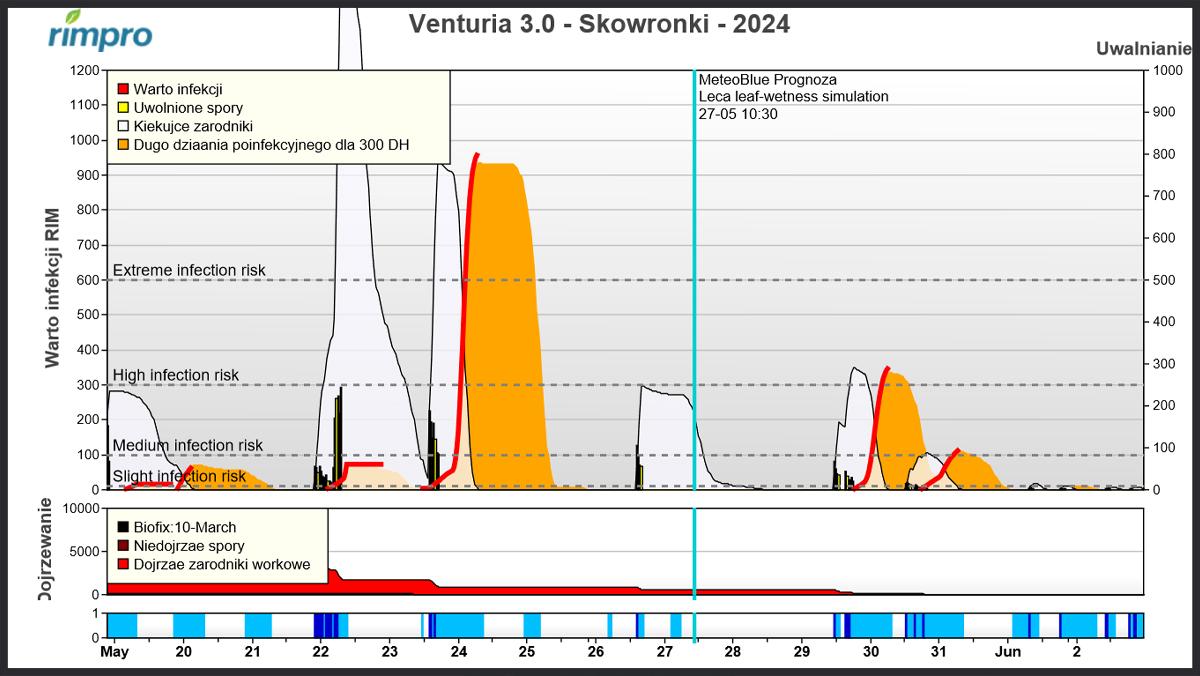
Task: Click the 'Leca leaf-wetness simulation' text
Action: pyautogui.click(x=793, y=97)
